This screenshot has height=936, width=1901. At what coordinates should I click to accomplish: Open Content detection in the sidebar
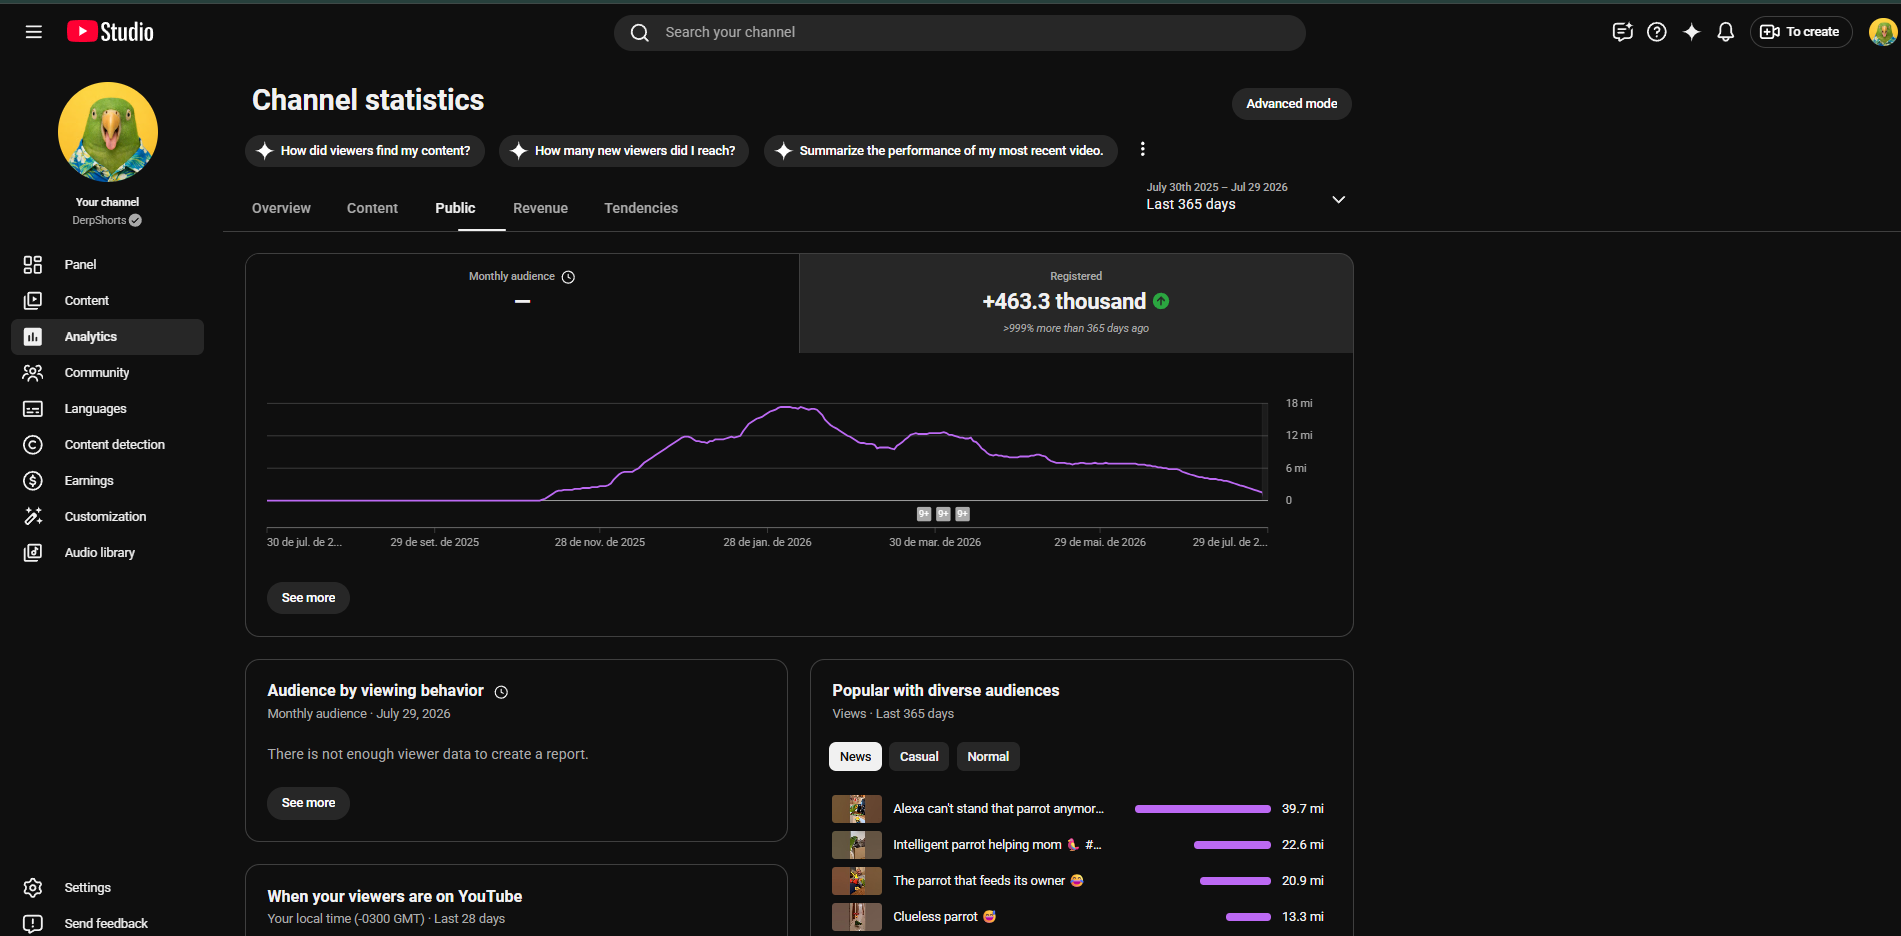[x=107, y=444]
